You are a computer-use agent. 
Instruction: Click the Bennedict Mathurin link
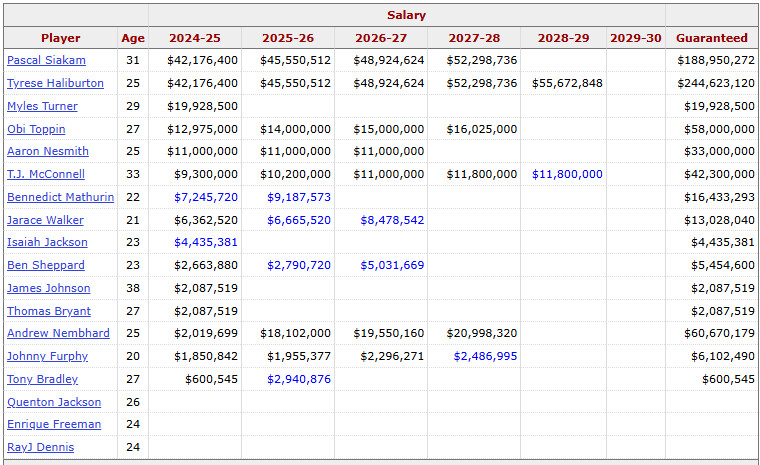coord(61,197)
